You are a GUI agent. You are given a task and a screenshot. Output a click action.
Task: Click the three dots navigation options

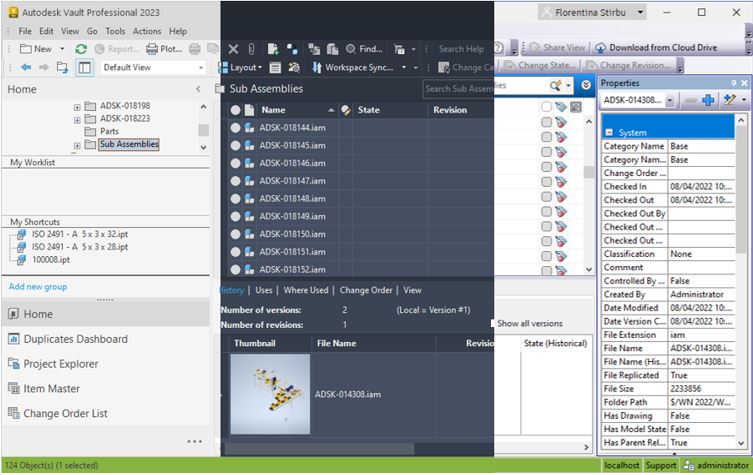pos(194,441)
